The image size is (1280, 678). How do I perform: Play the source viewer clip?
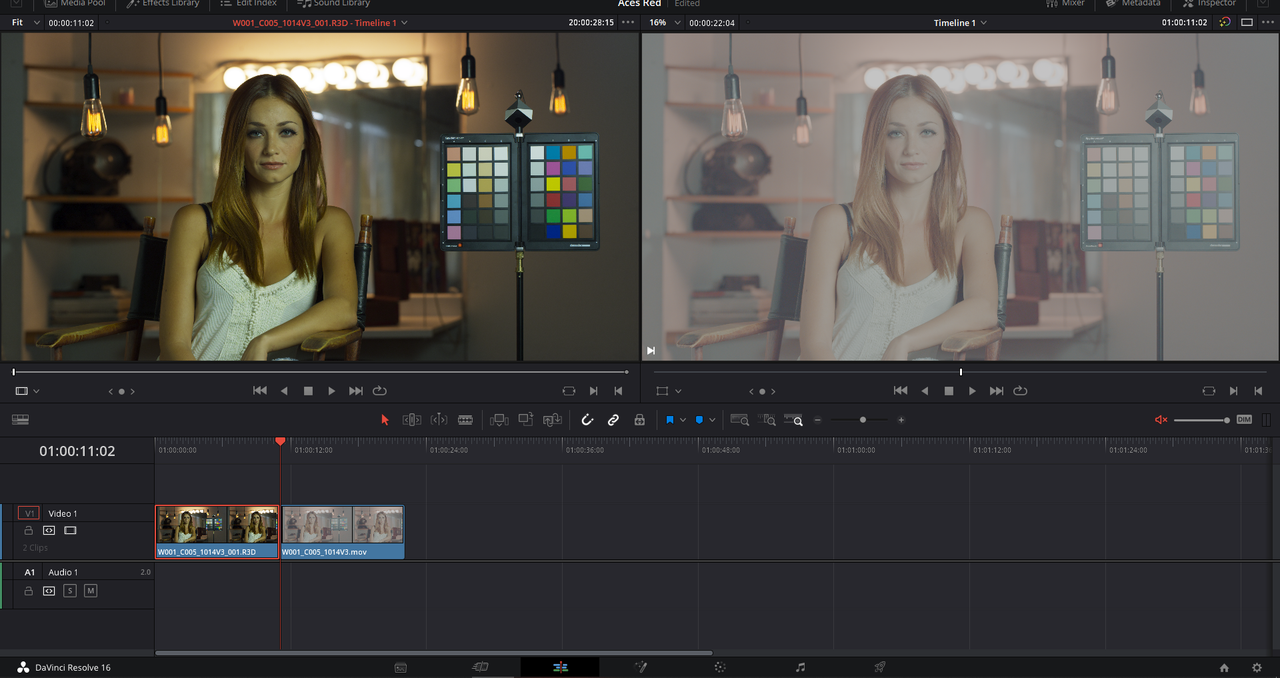(x=332, y=391)
